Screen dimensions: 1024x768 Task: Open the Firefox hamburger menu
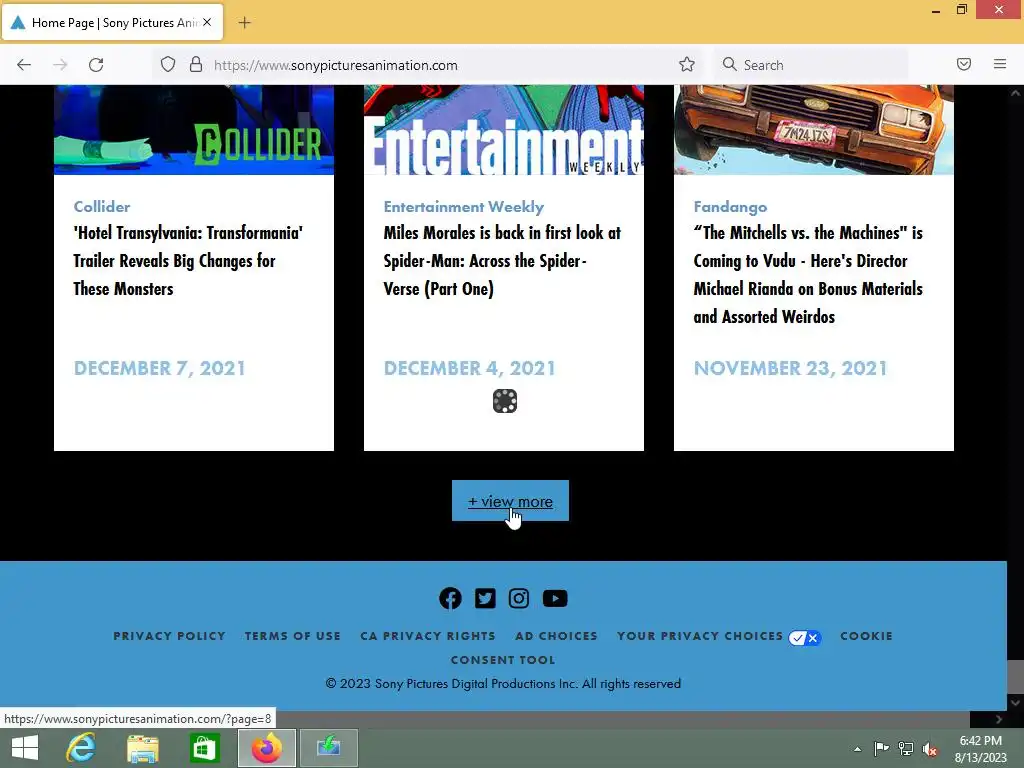999,64
